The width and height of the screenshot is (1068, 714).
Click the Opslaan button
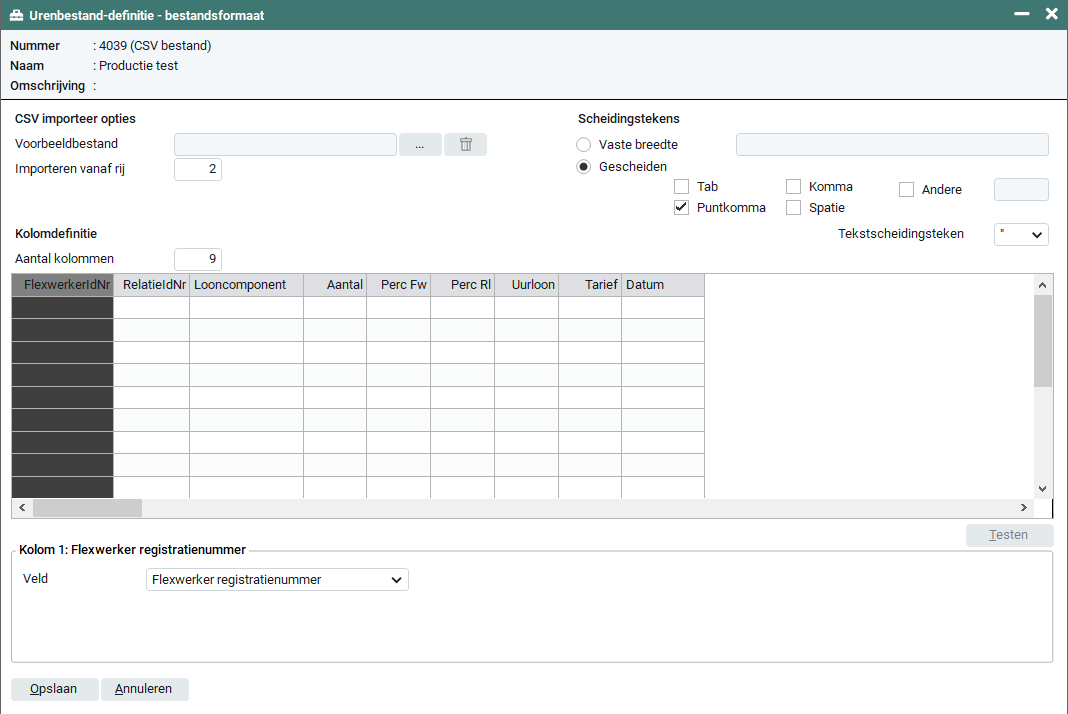pyautogui.click(x=55, y=689)
